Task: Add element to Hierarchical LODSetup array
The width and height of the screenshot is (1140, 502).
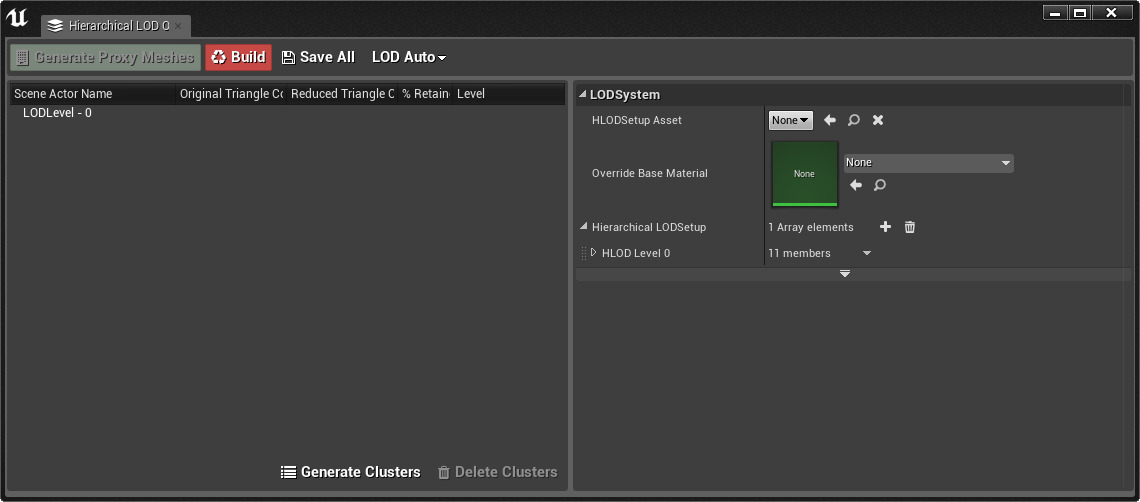Action: click(x=885, y=227)
